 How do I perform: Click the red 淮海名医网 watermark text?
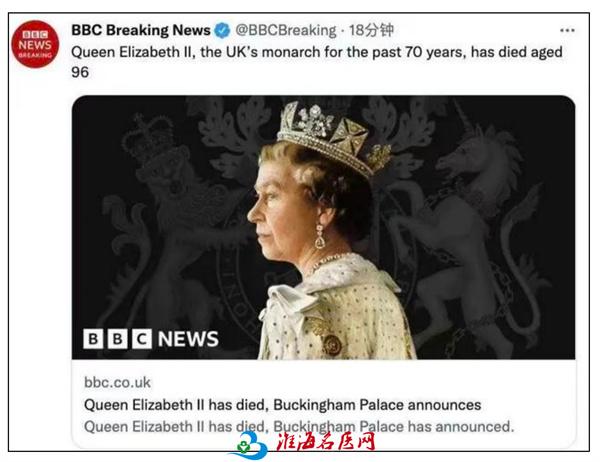coord(326,442)
